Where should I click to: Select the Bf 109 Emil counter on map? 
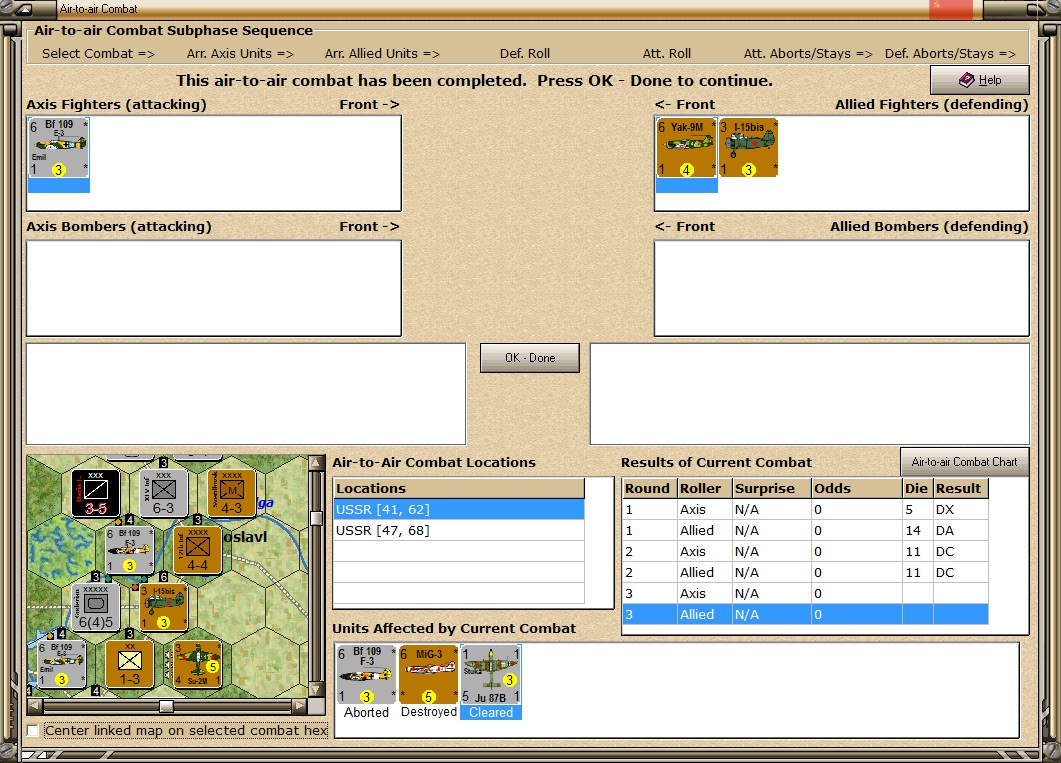click(x=62, y=664)
